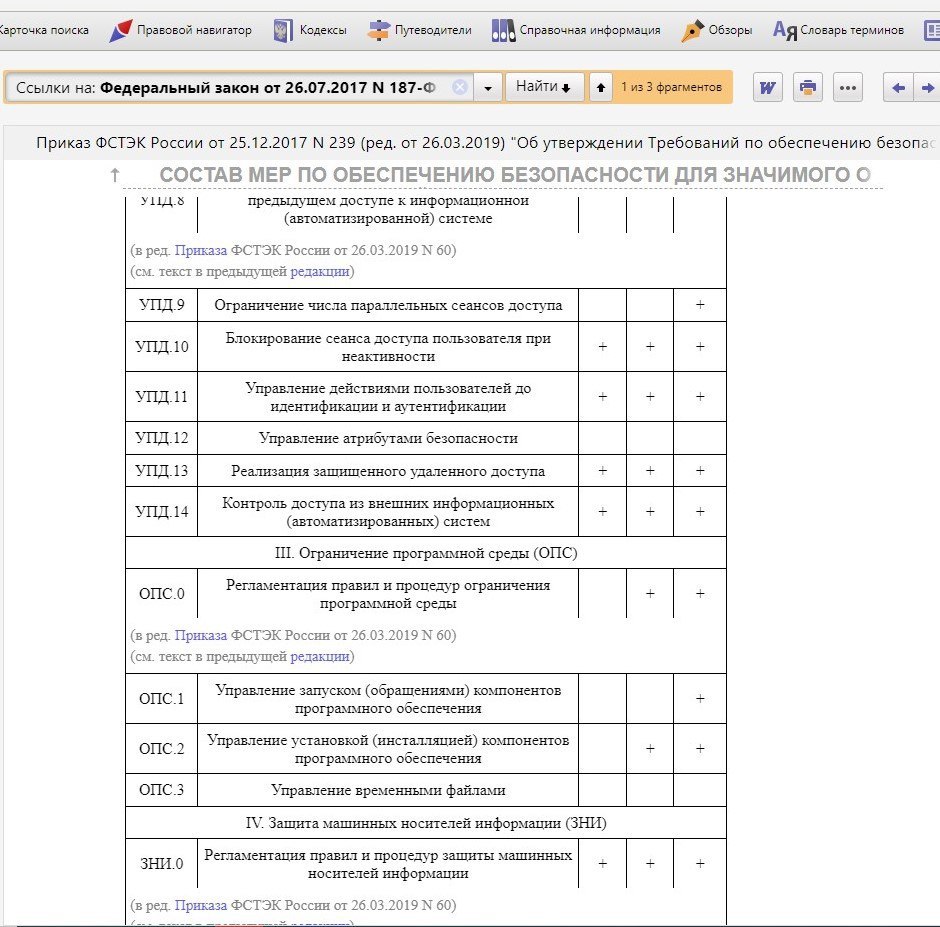Click Регламентация правил и процедур ограничения программной среды
Screen dimensions: 940x927
coord(388,594)
